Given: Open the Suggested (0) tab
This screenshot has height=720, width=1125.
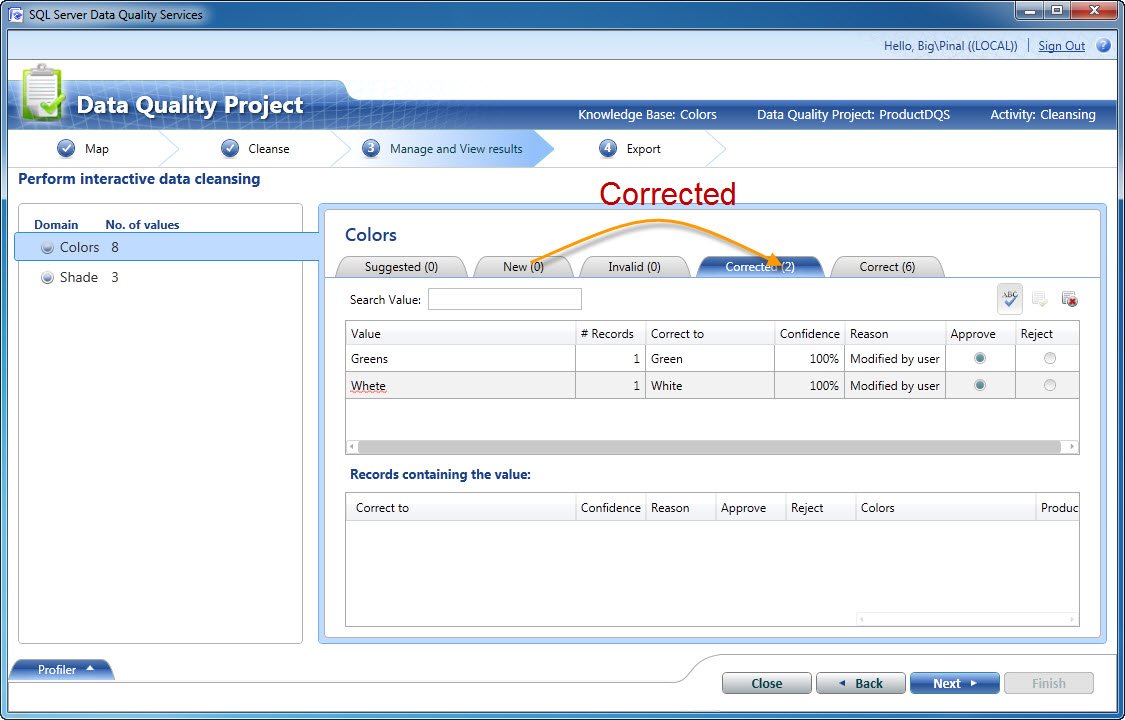Looking at the screenshot, I should pyautogui.click(x=401, y=267).
